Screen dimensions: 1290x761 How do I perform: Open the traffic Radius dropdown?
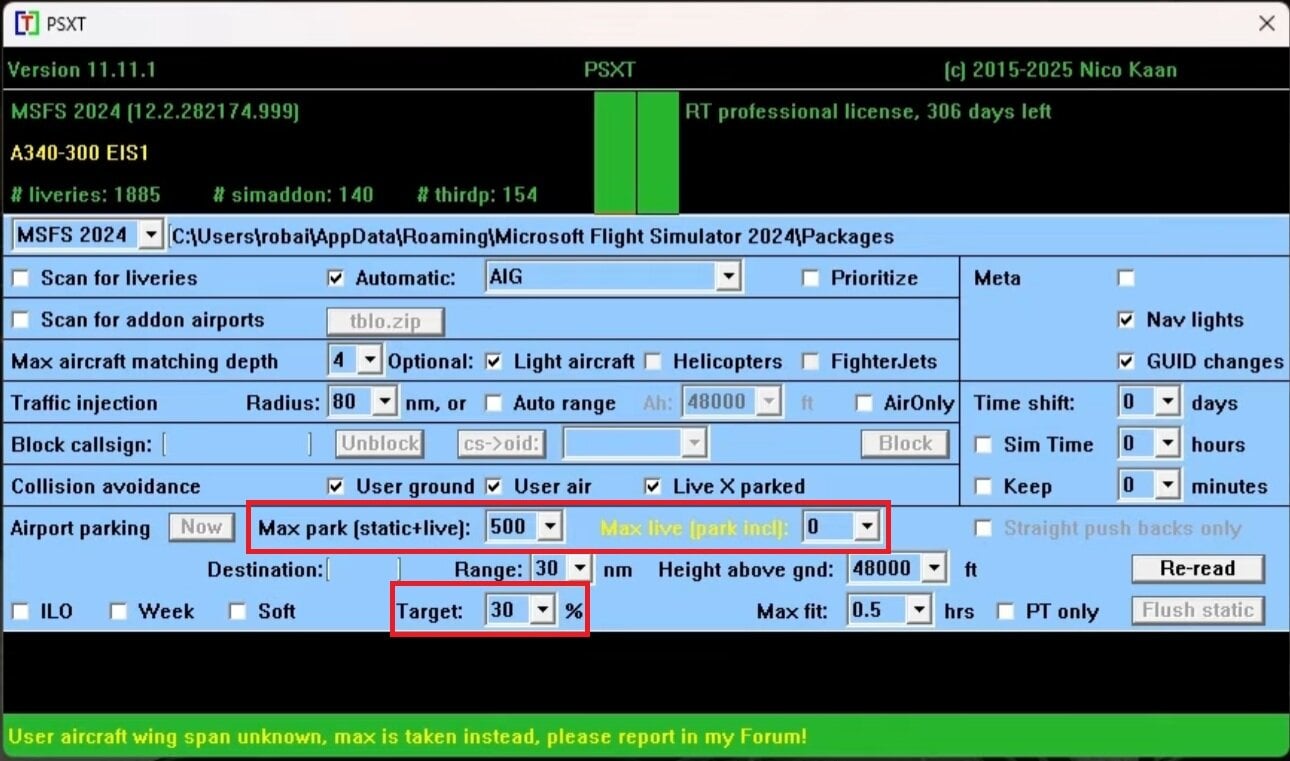(x=384, y=403)
